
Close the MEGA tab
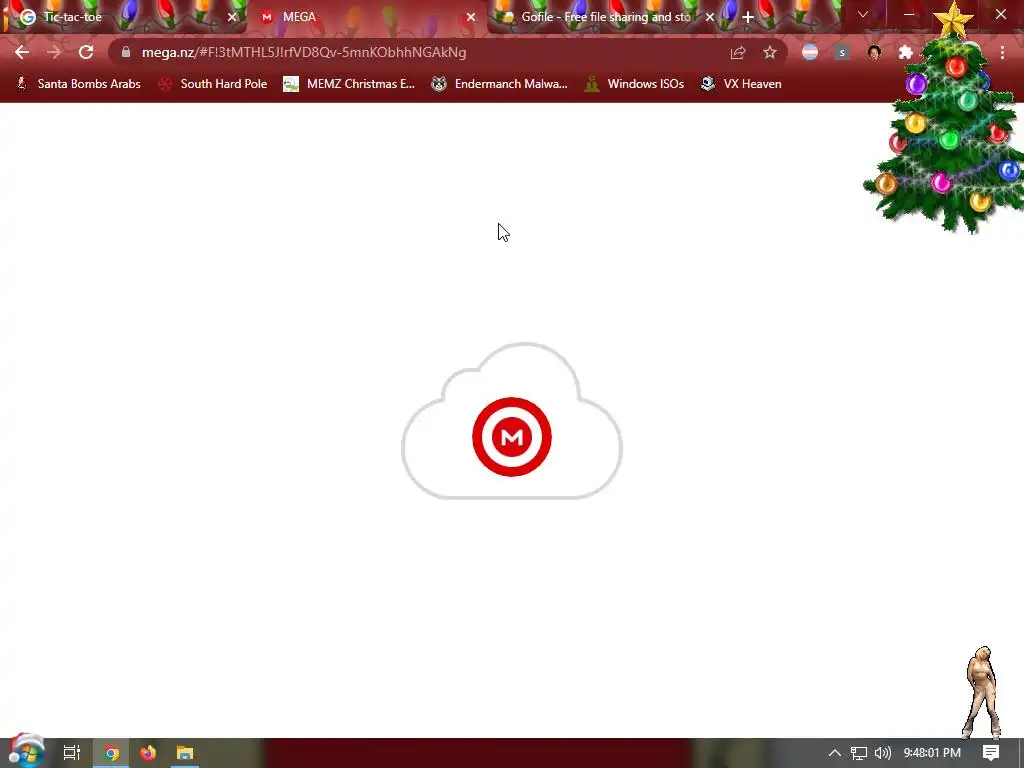[471, 17]
